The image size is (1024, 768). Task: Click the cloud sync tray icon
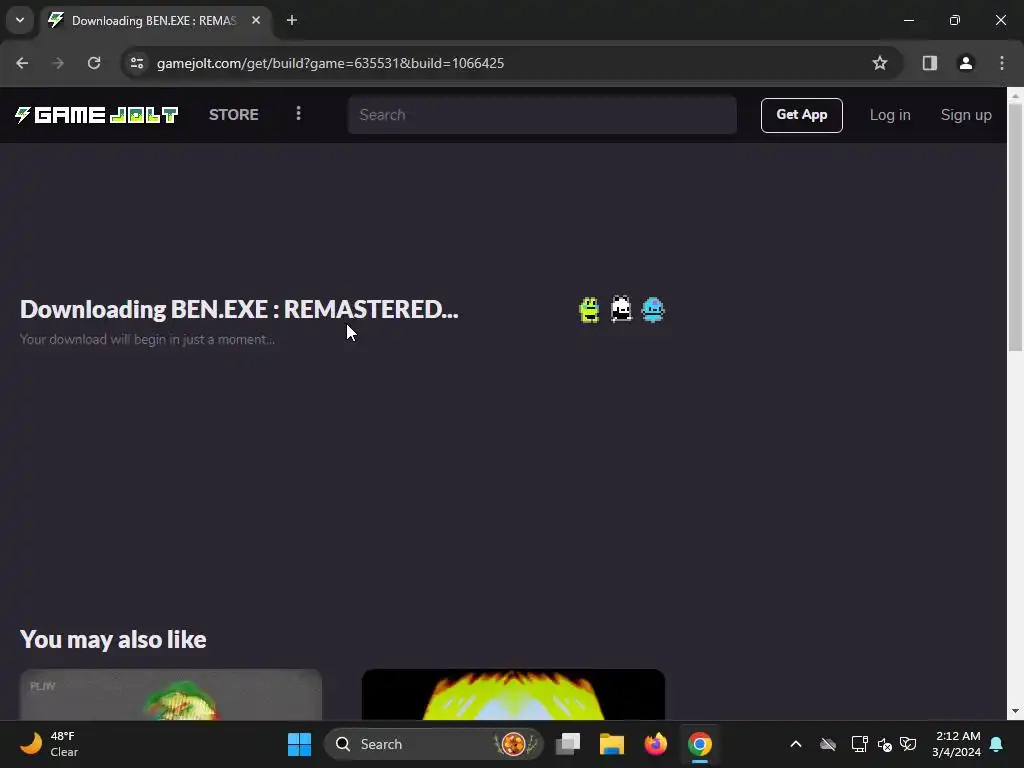click(x=828, y=744)
